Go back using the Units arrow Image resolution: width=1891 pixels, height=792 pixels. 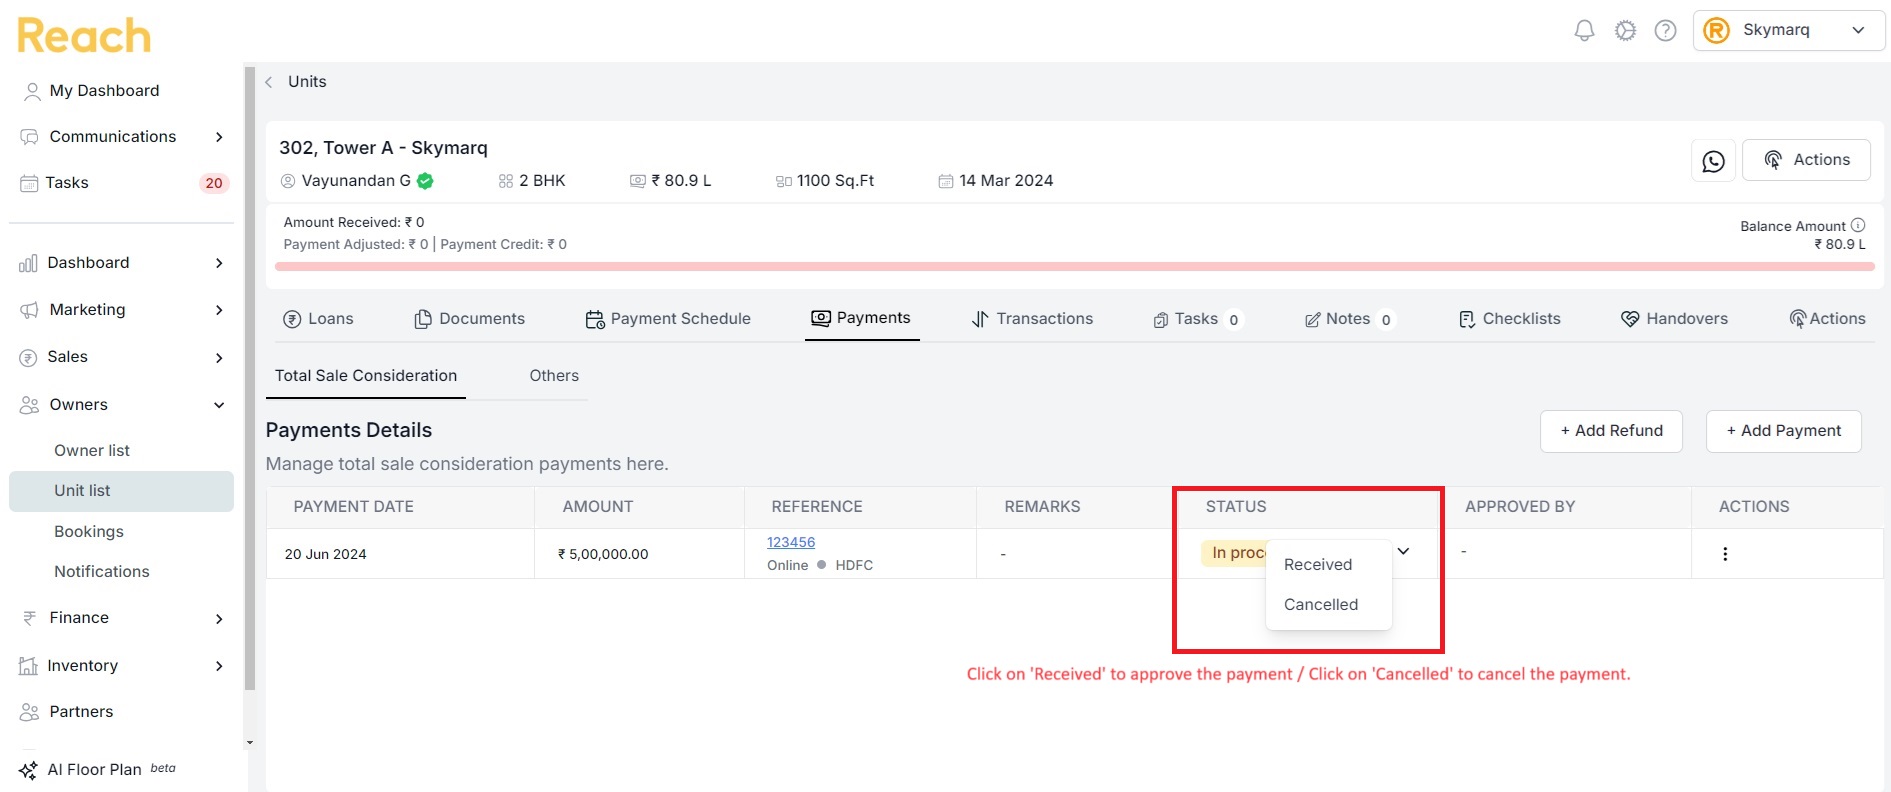(268, 82)
